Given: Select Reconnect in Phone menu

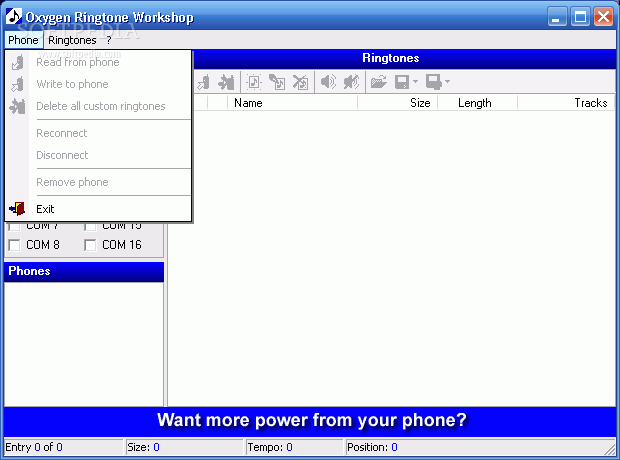Looking at the screenshot, I should (98, 133).
